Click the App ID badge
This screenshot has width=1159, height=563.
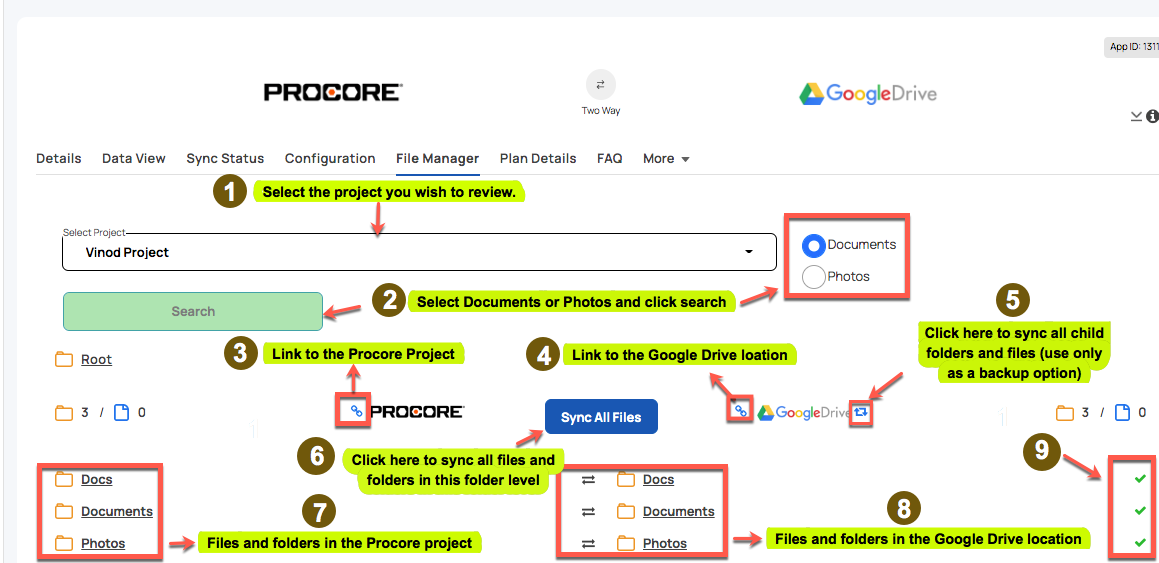coord(1132,47)
